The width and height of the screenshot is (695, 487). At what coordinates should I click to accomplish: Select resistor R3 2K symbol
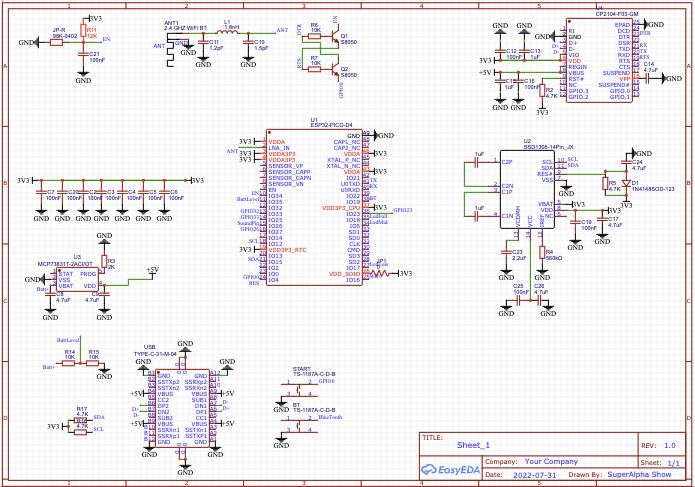pyautogui.click(x=104, y=261)
